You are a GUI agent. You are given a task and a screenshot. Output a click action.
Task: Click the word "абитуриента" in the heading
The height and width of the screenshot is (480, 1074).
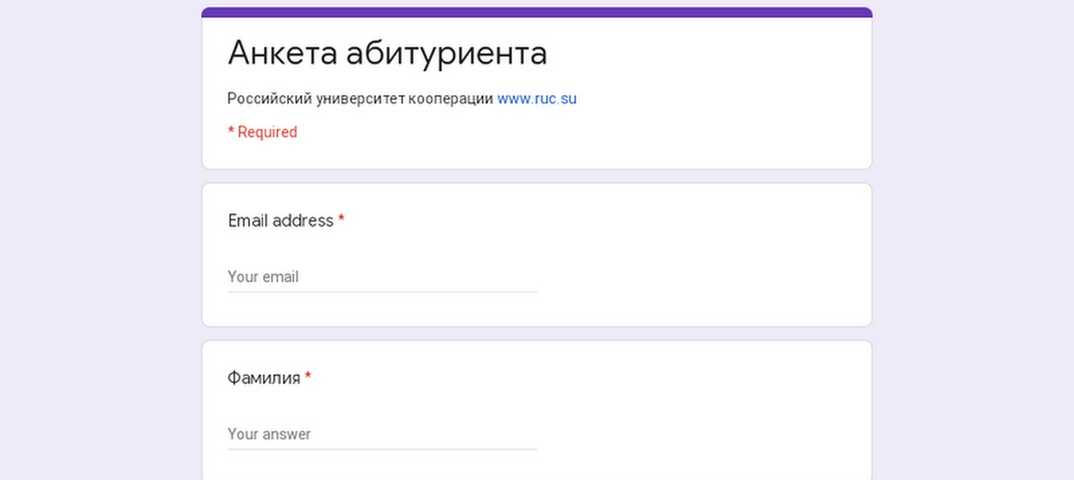pos(446,53)
